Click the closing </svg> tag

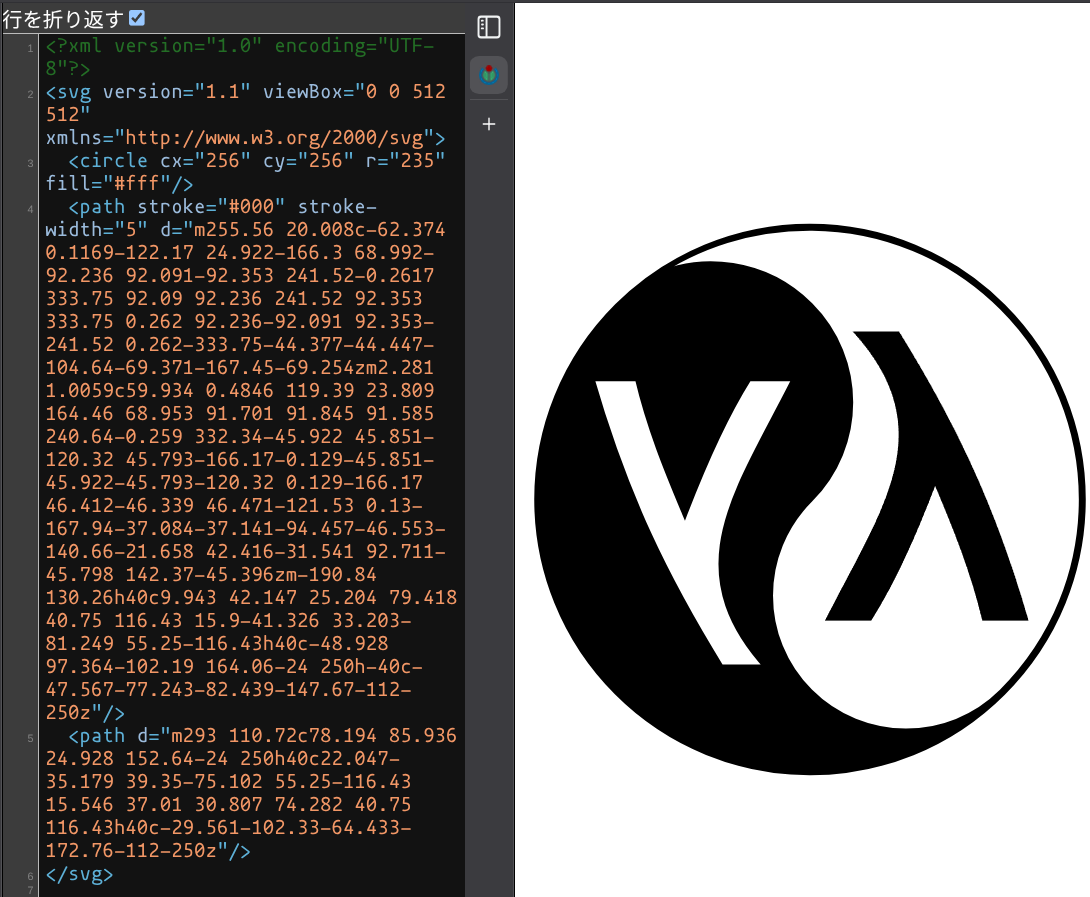79,874
